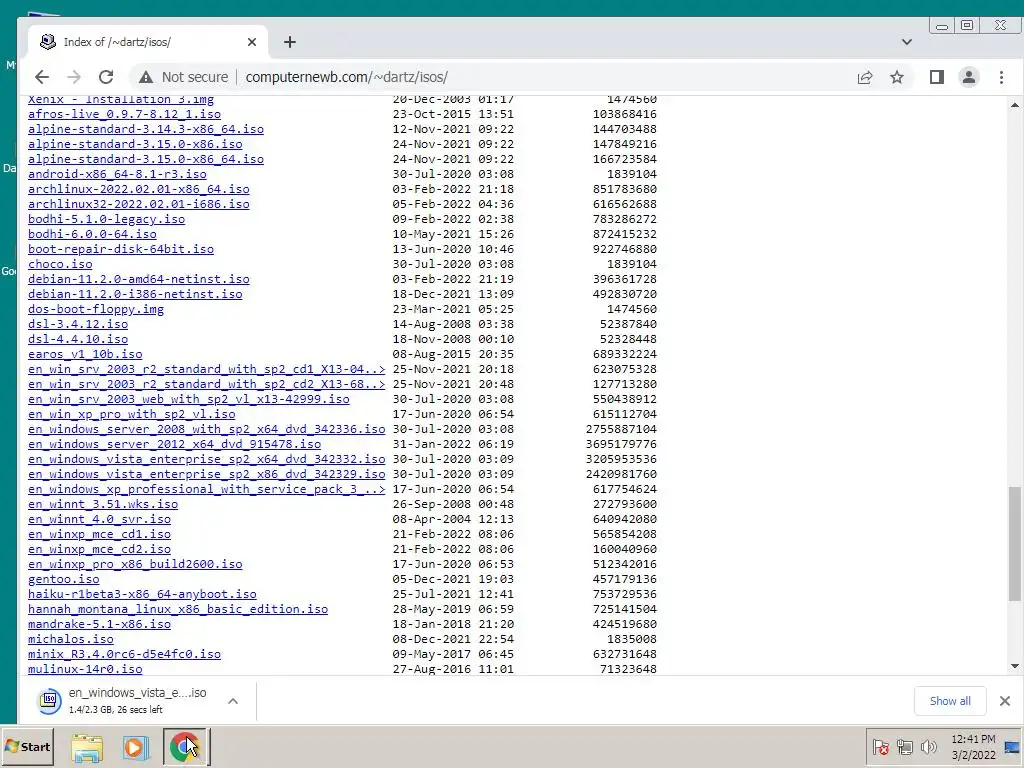Download en_win_srv_2003_web_with_sp2_vl iso
This screenshot has width=1024, height=768.
(x=189, y=400)
